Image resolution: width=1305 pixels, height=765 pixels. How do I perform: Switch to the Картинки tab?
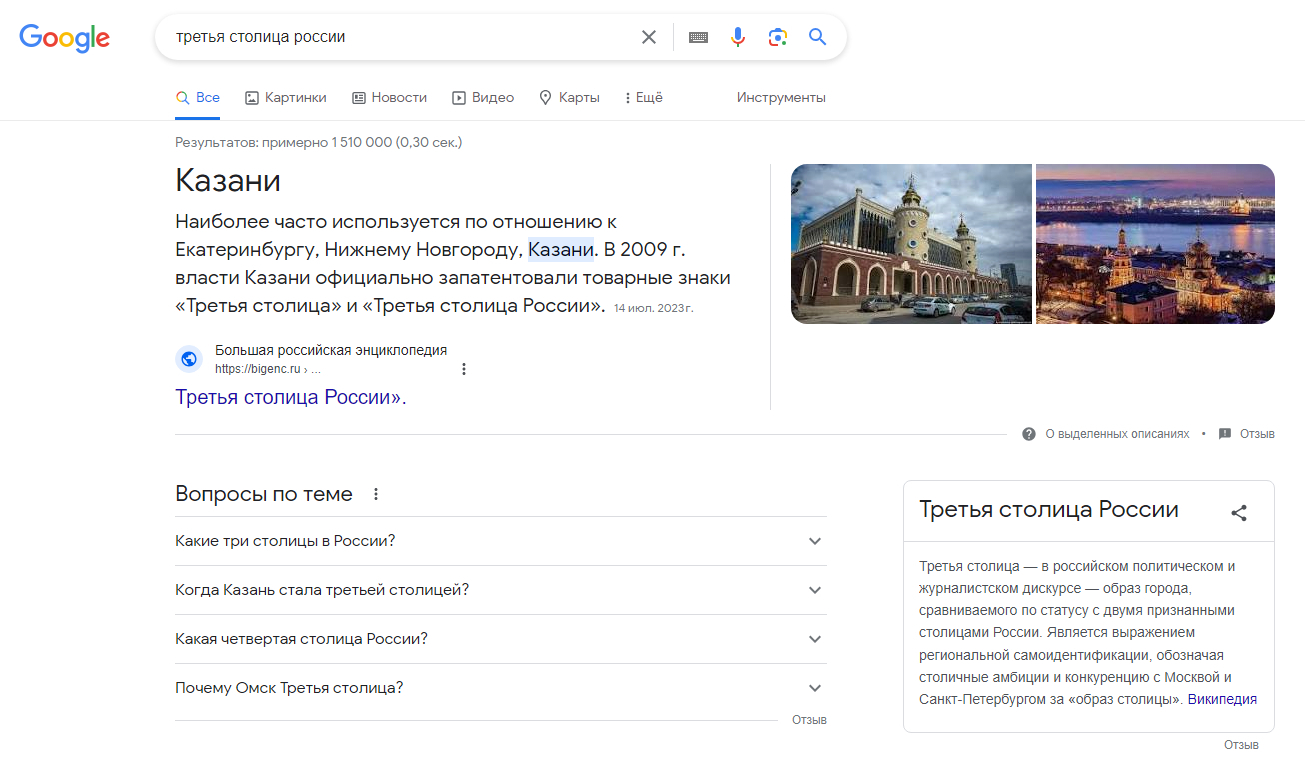pyautogui.click(x=286, y=98)
